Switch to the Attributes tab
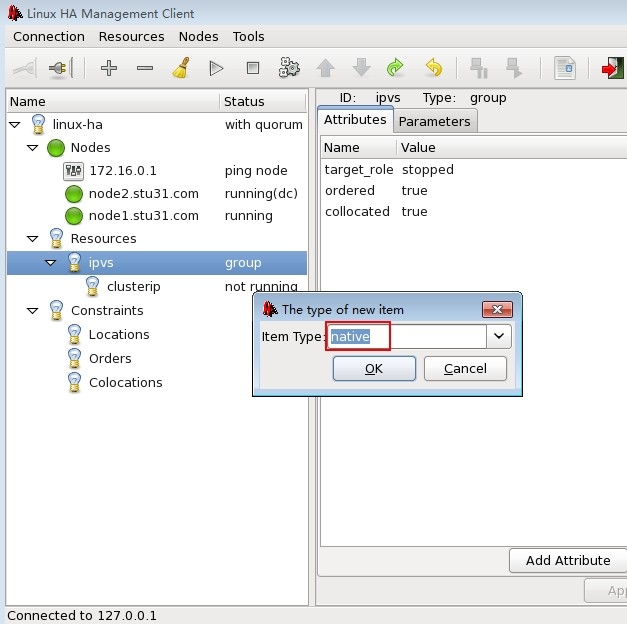 click(x=355, y=120)
